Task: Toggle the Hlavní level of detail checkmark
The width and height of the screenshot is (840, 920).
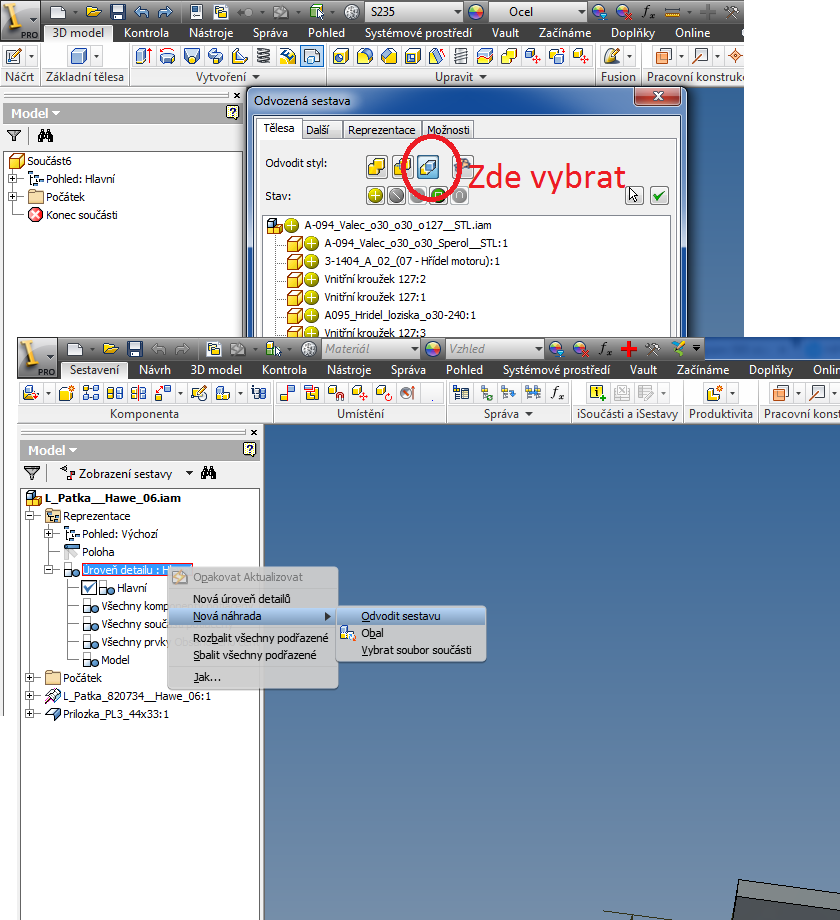Action: pyautogui.click(x=89, y=589)
